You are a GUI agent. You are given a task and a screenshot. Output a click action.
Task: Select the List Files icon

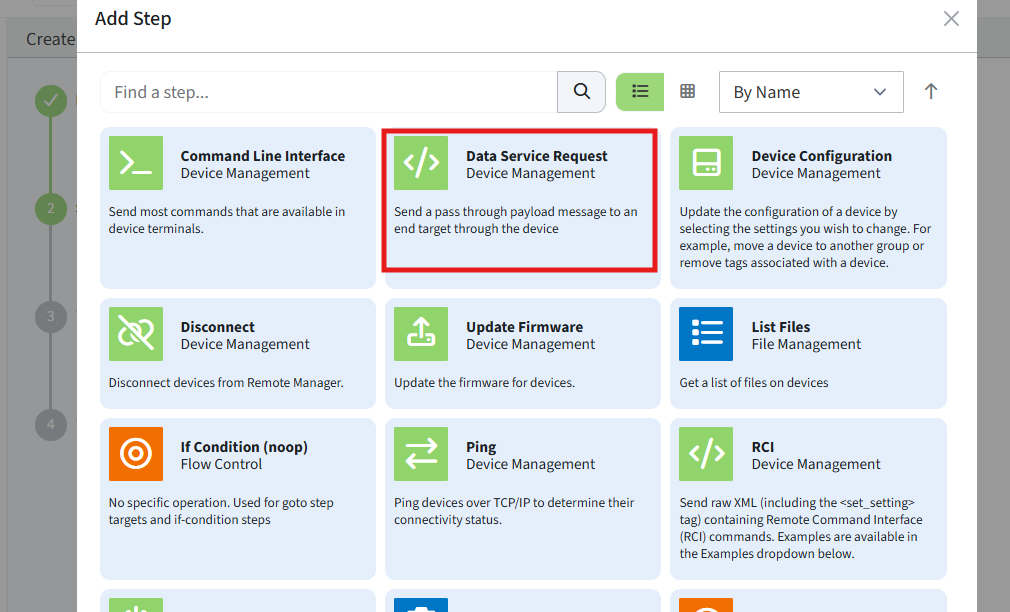pos(706,334)
